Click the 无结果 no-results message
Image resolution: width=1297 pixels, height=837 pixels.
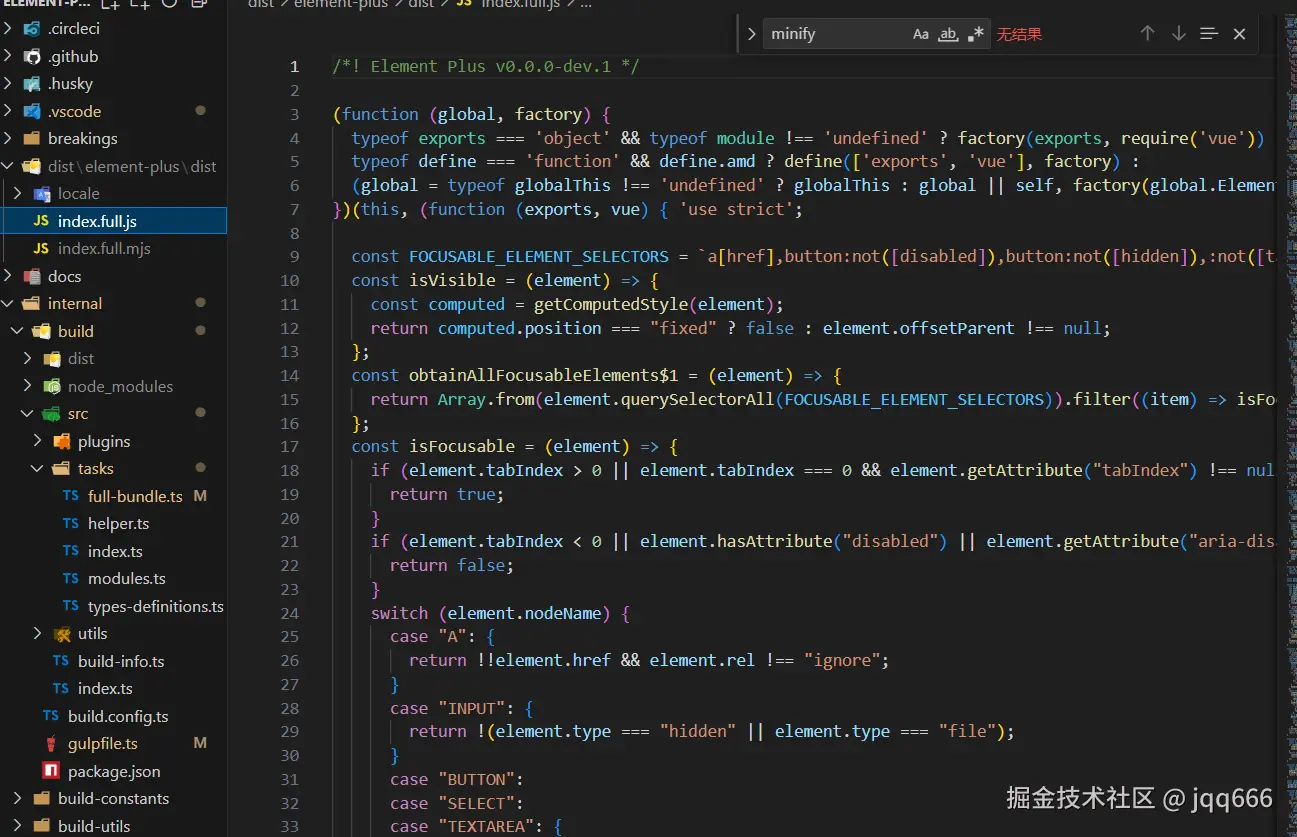[1019, 35]
